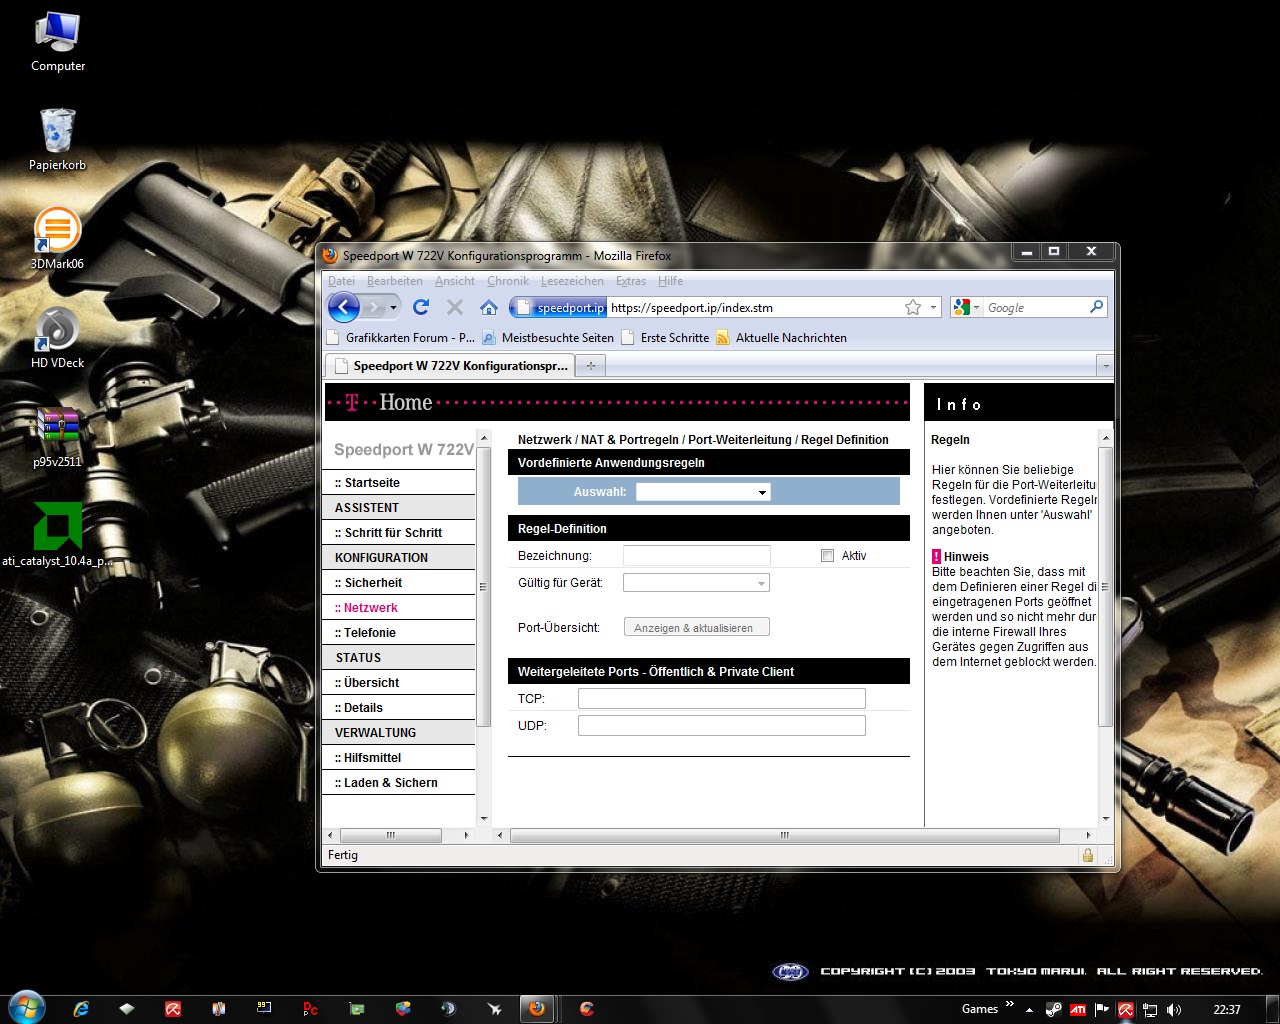Go to Firefox home page icon

tap(488, 307)
